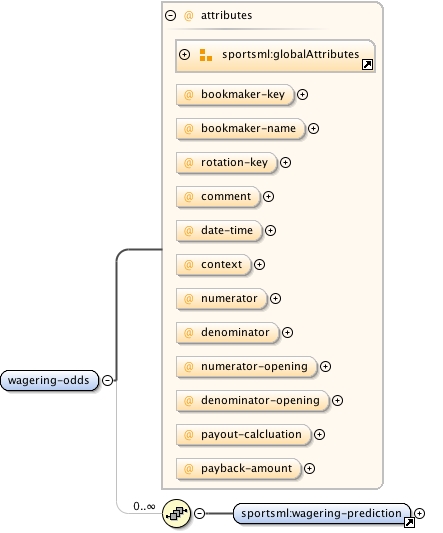Expand the sportsml:globalAttributes group
The image size is (443, 533).
pyautogui.click(x=184, y=54)
